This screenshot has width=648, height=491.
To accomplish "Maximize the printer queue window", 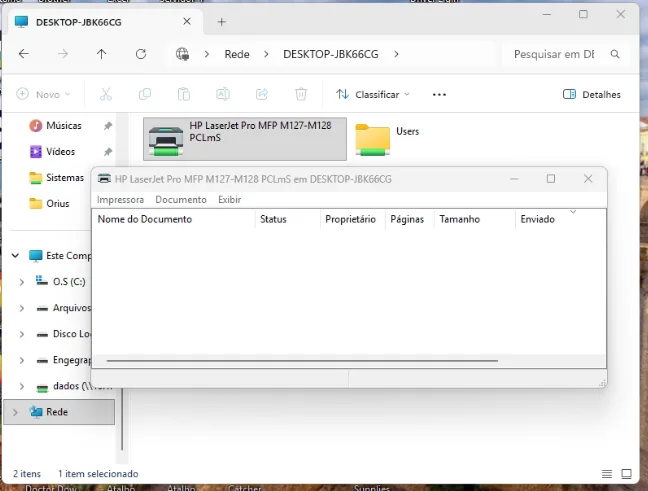I will [550, 179].
